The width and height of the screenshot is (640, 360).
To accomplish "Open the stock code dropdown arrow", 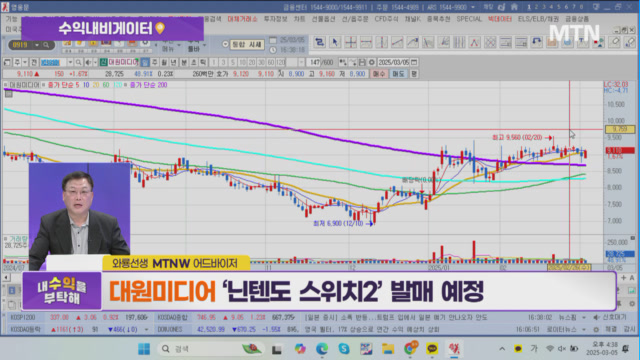I will pos(70,62).
